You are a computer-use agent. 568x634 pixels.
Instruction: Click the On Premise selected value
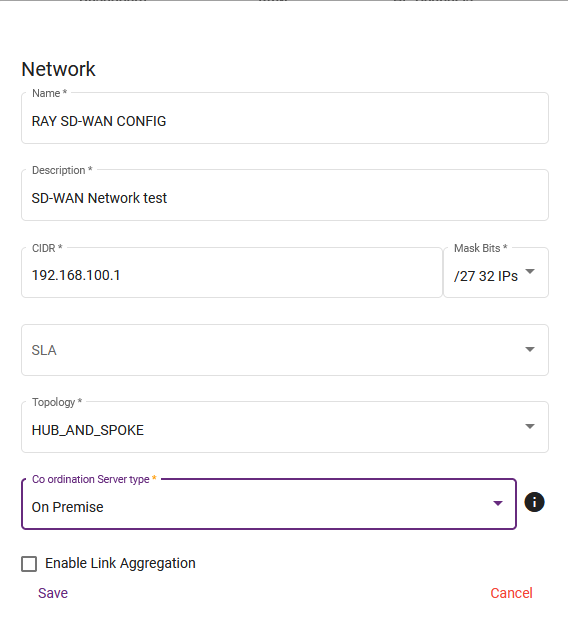(x=68, y=507)
